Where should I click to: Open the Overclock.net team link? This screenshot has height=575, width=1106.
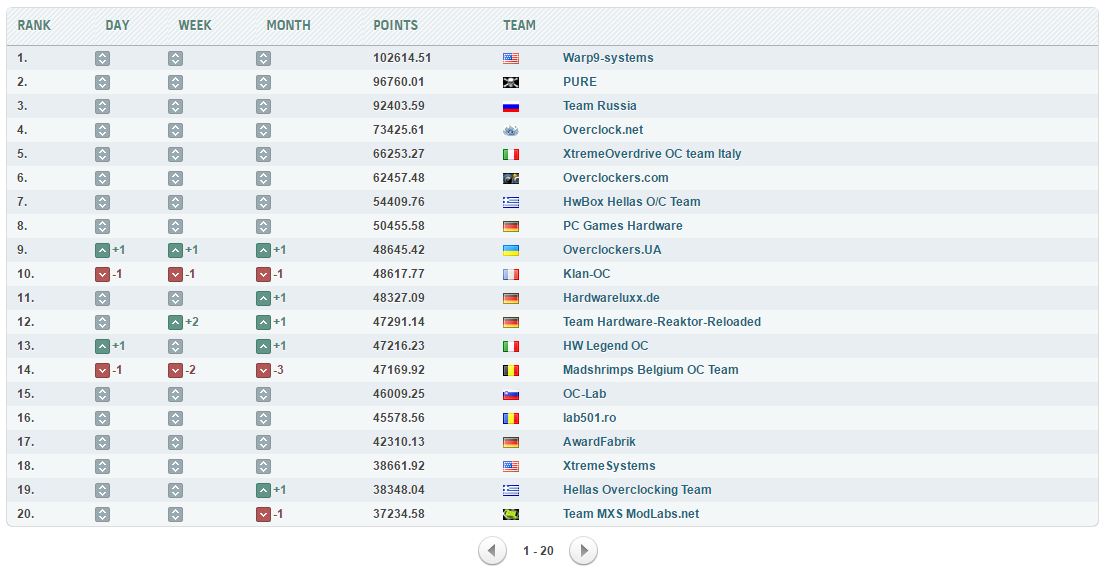[603, 130]
